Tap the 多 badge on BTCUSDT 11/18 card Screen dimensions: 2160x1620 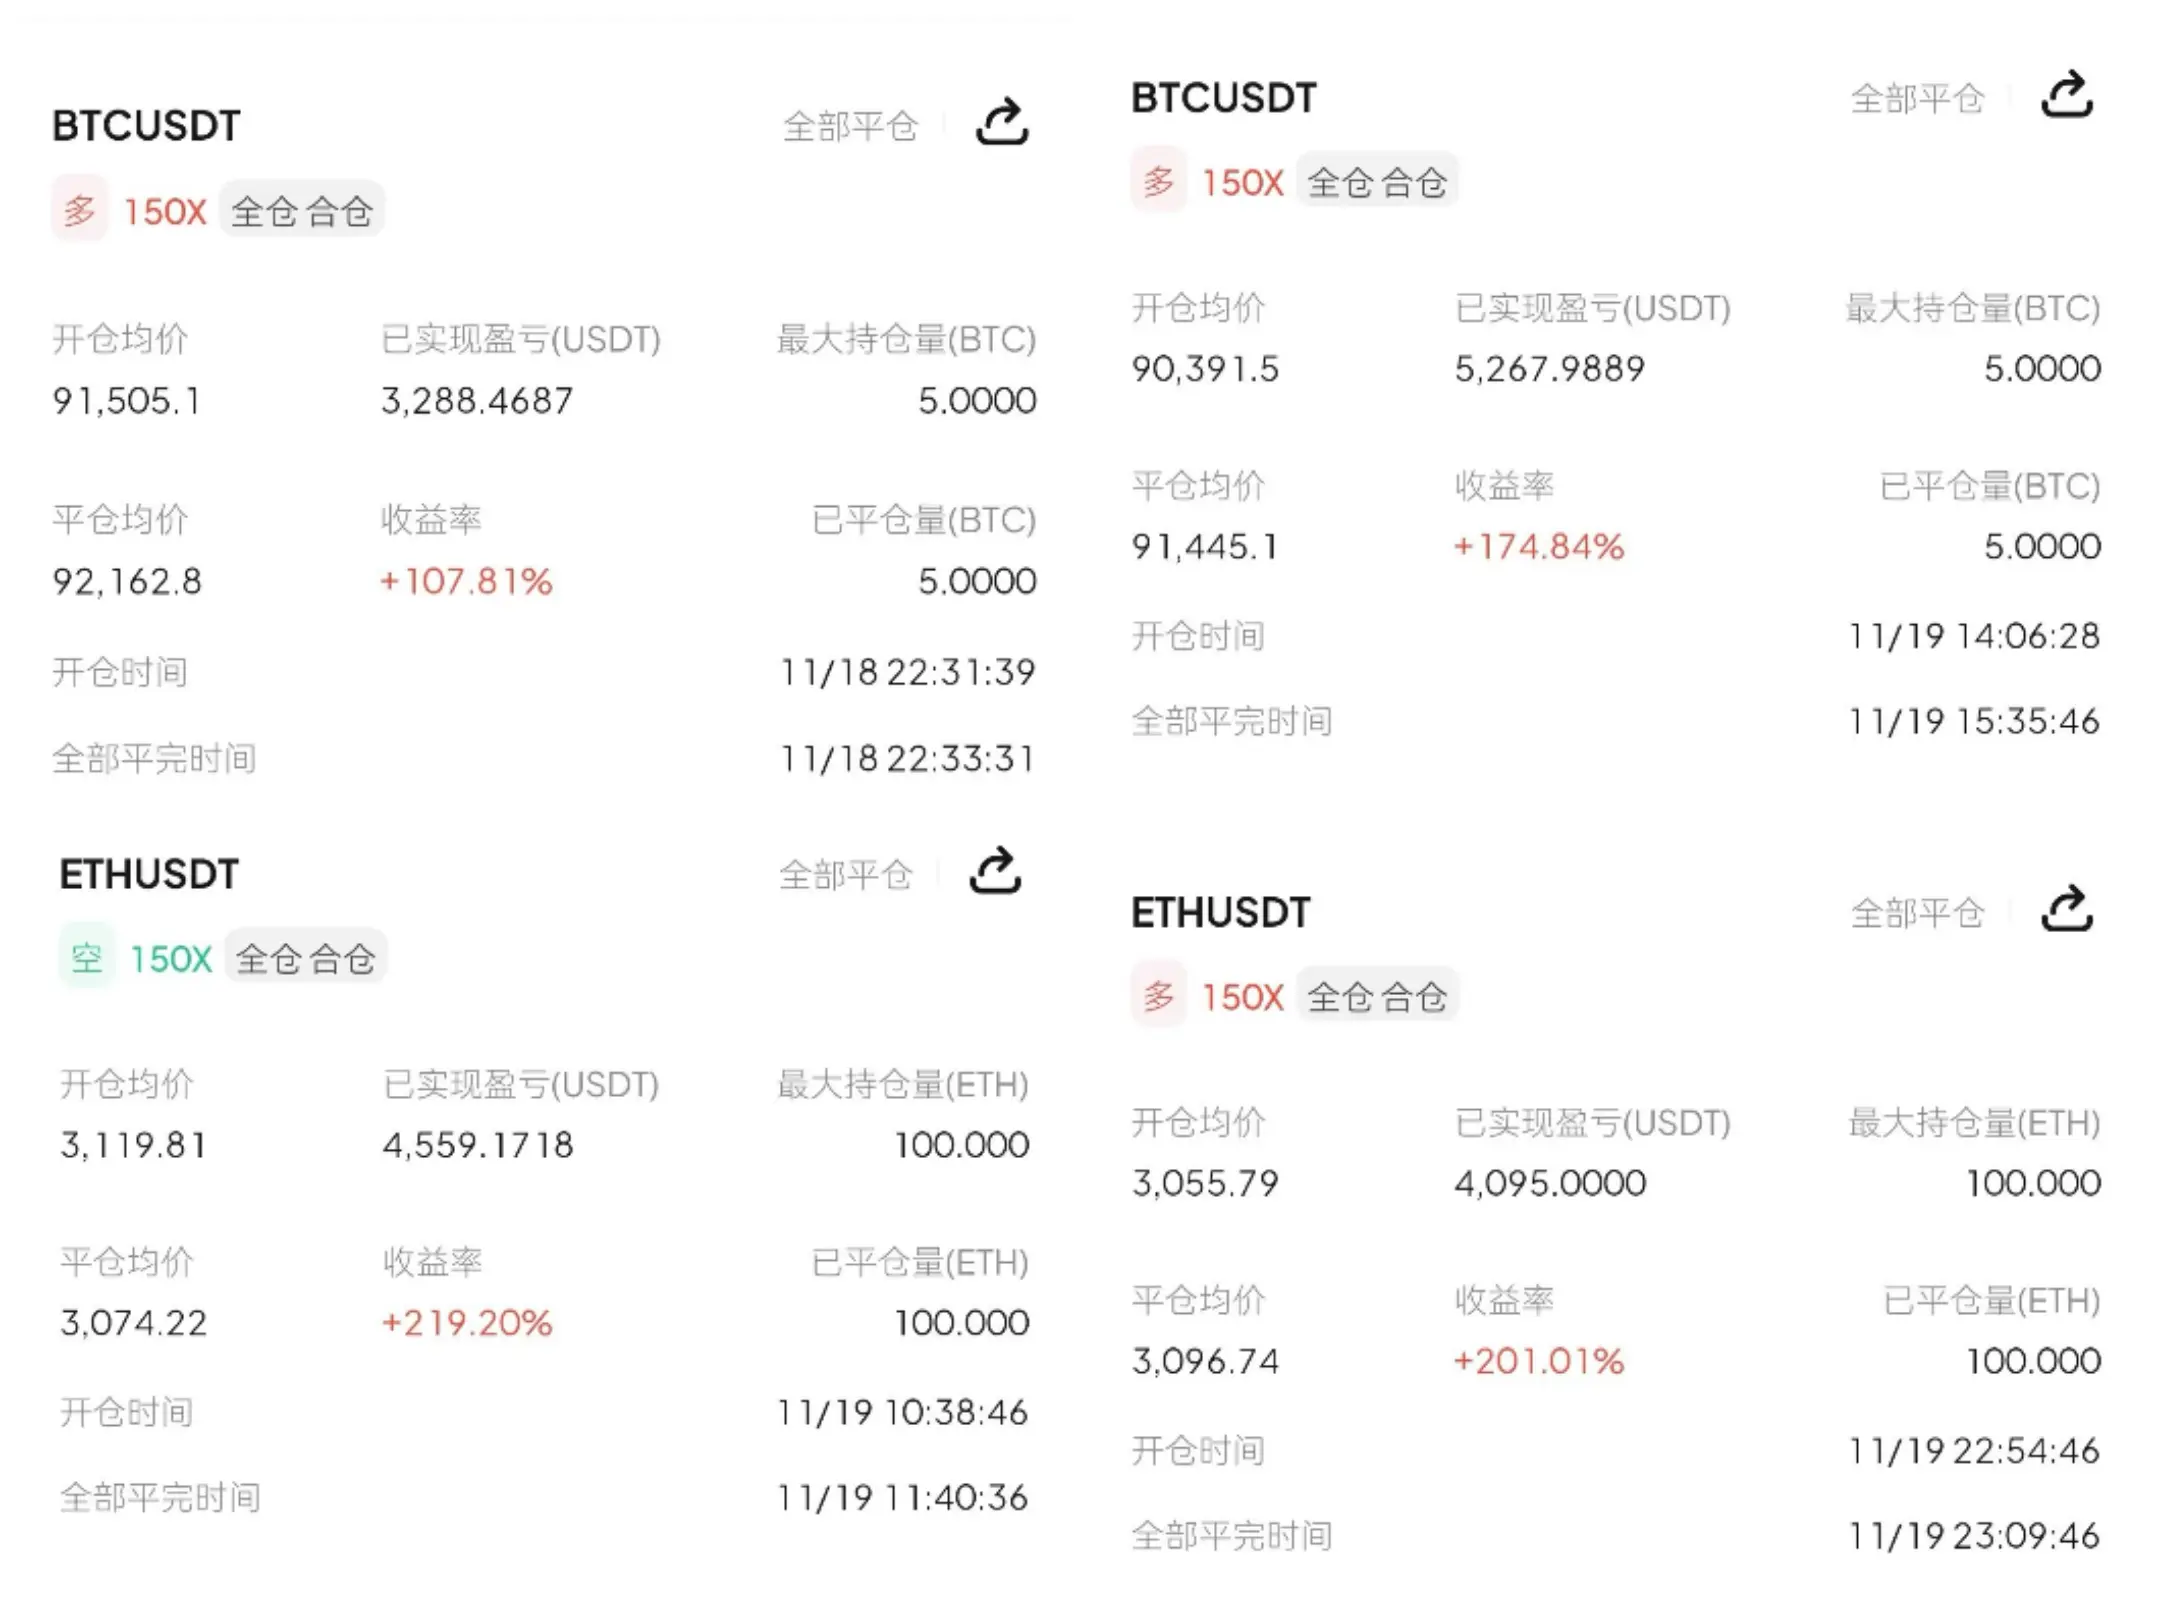80,210
